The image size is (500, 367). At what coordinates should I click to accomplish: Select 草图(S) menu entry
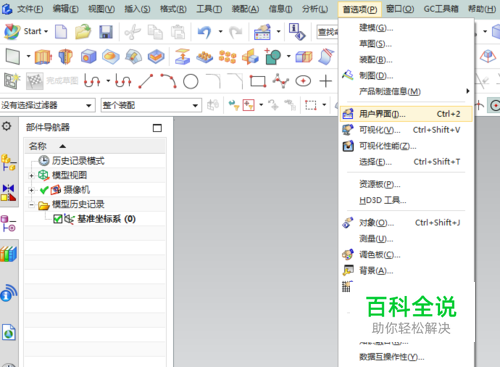[406, 44]
